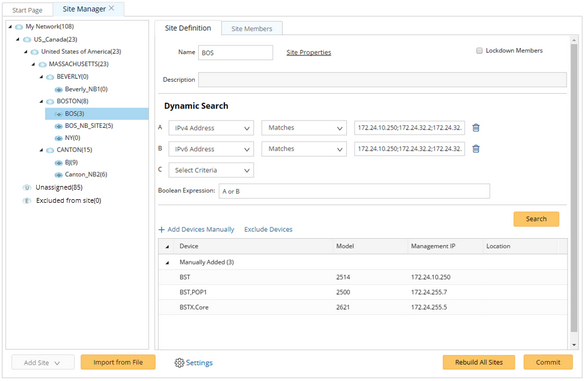Click the BOS_NB_SITE2 site icon

58,126
